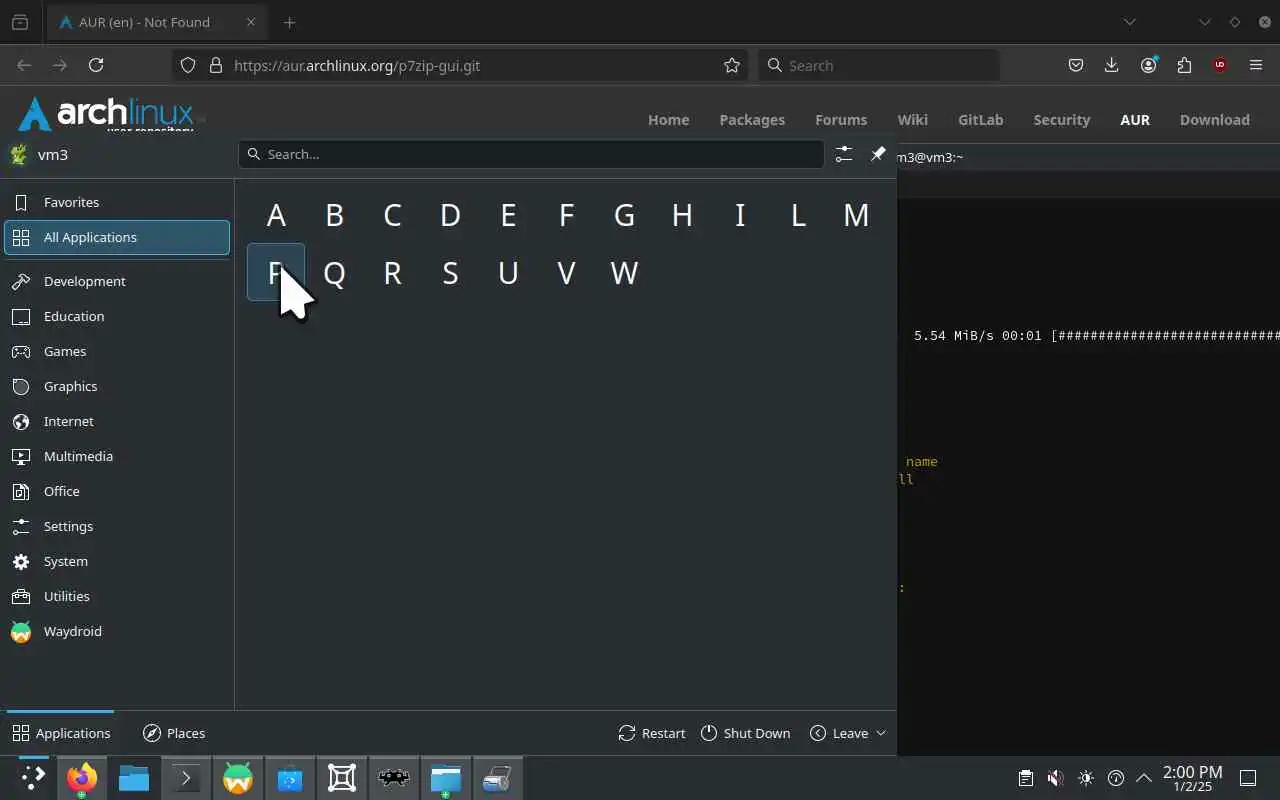Open the Firefox Downloads icon
1280x800 pixels.
click(1111, 65)
